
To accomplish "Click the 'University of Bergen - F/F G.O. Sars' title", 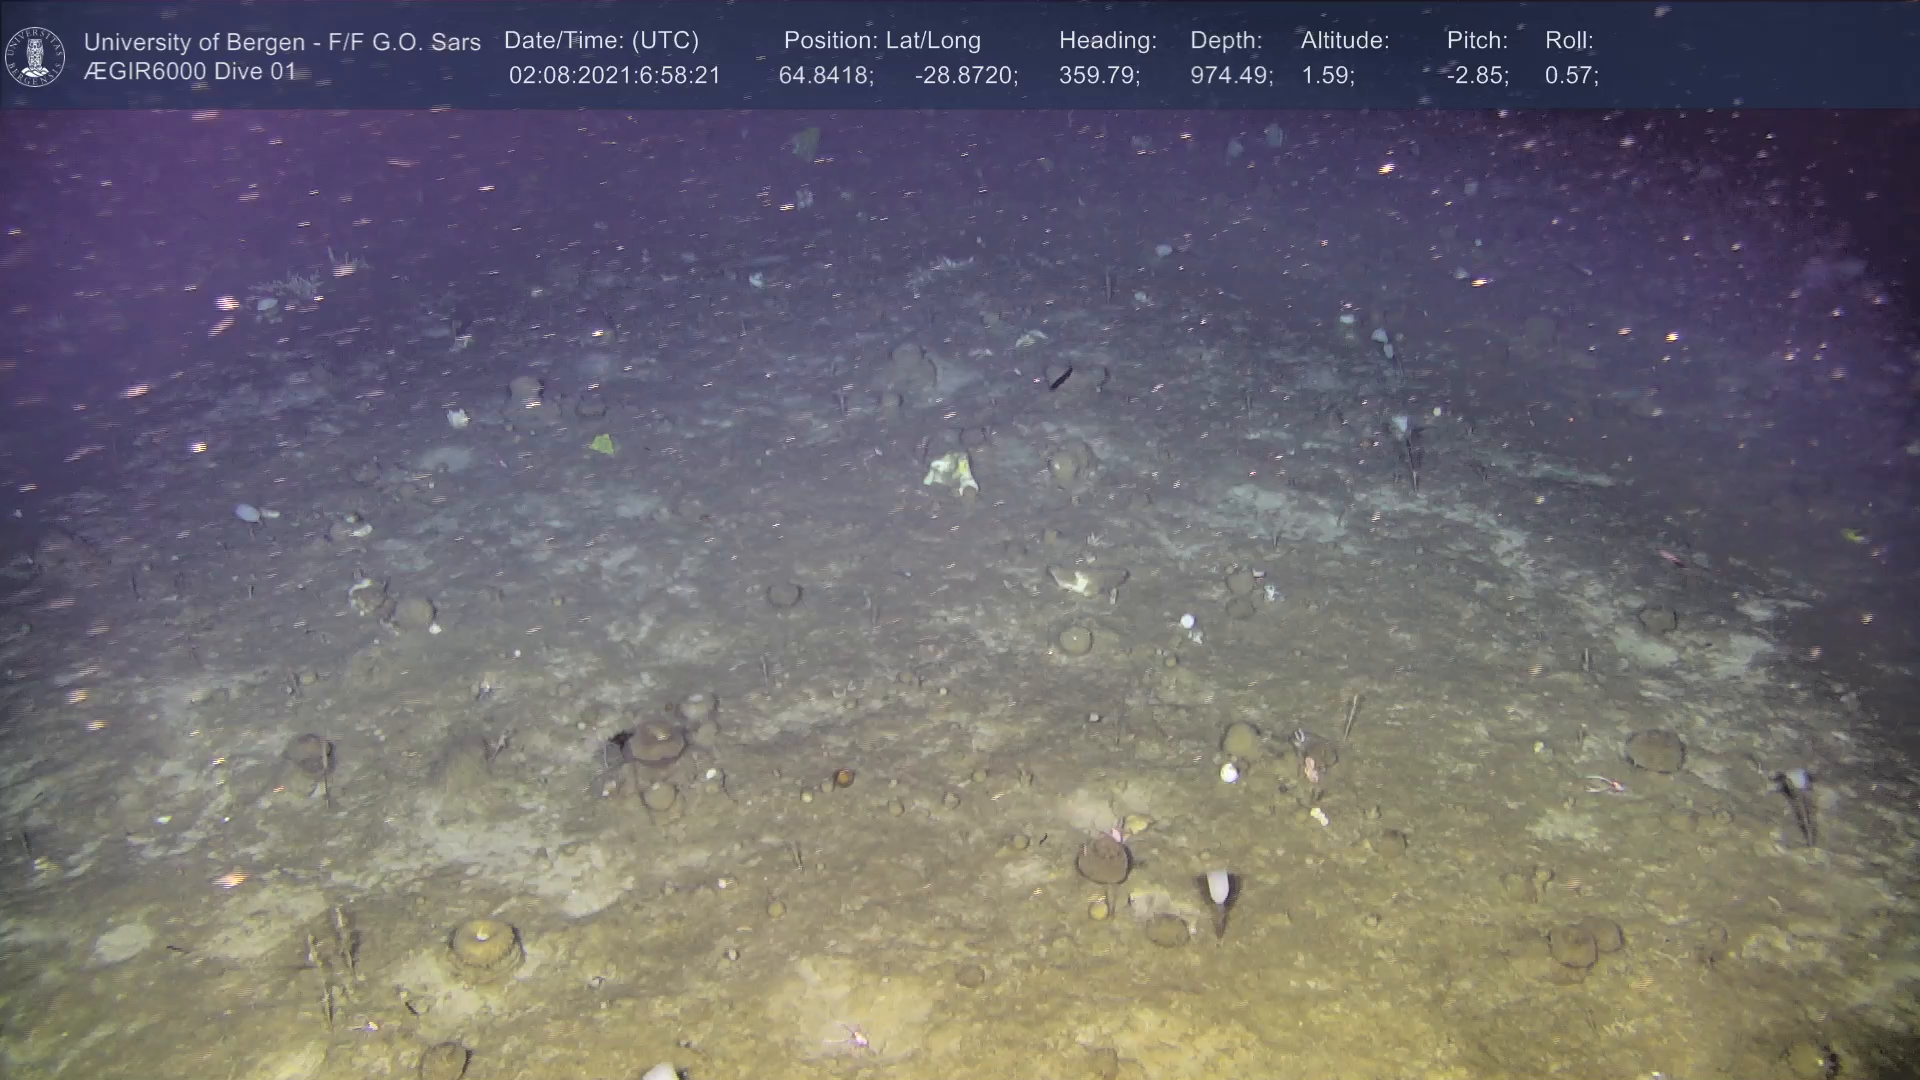I will (282, 42).
